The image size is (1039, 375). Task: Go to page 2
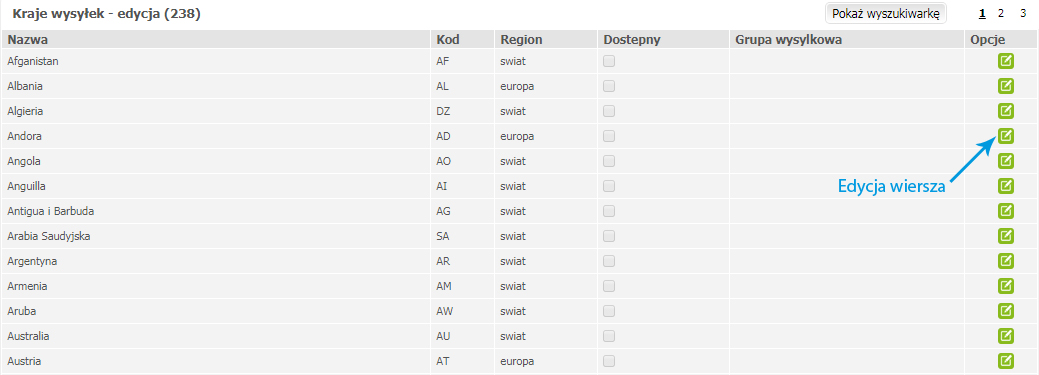(x=1001, y=13)
